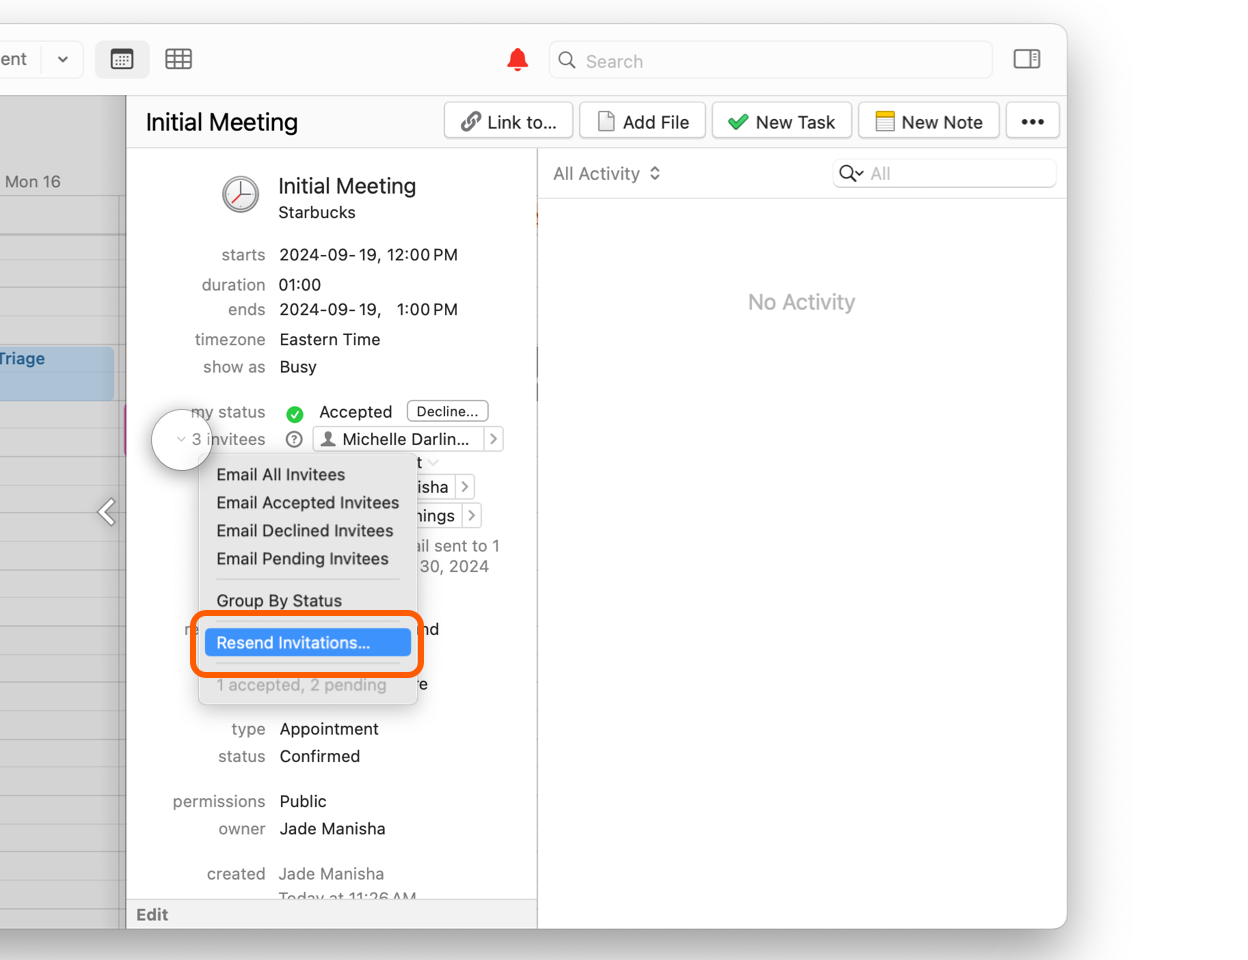This screenshot has height=960, width=1248.
Task: Open the more options ellipsis button
Action: [x=1032, y=122]
